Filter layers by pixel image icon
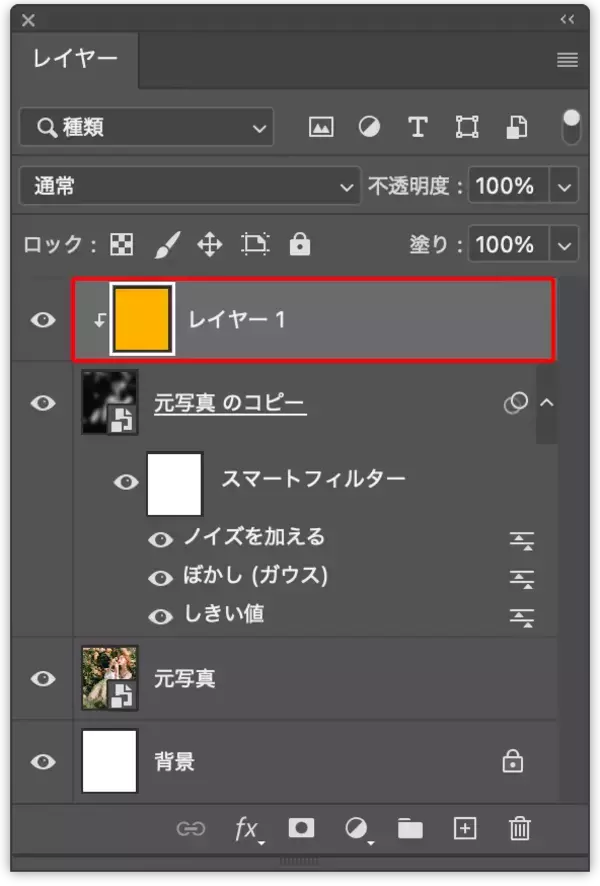This screenshot has height=886, width=600. pyautogui.click(x=321, y=127)
